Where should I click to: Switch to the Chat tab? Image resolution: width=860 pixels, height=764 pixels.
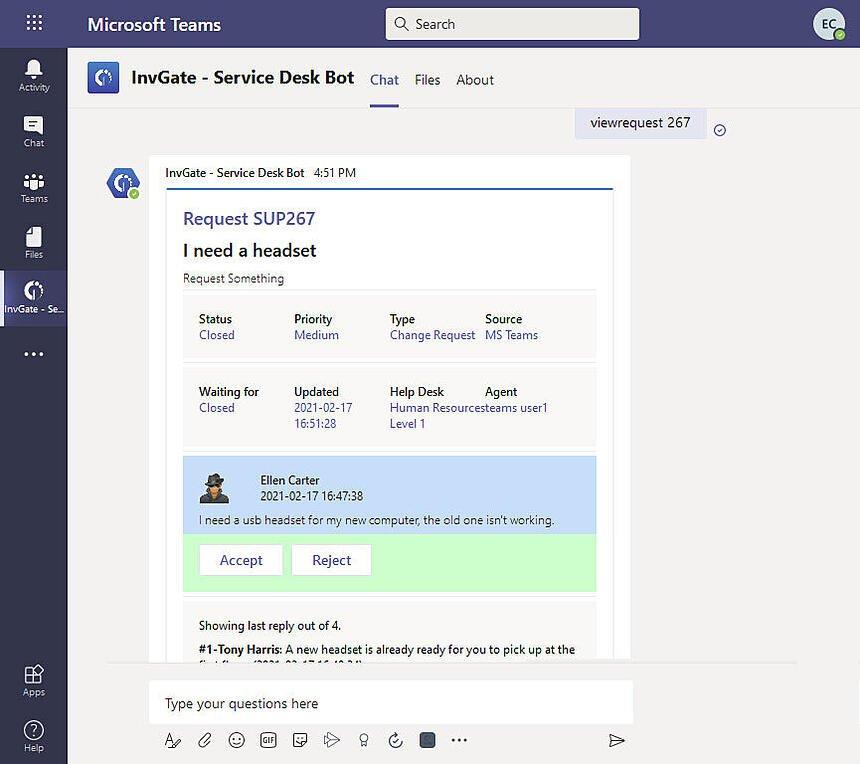tap(384, 80)
